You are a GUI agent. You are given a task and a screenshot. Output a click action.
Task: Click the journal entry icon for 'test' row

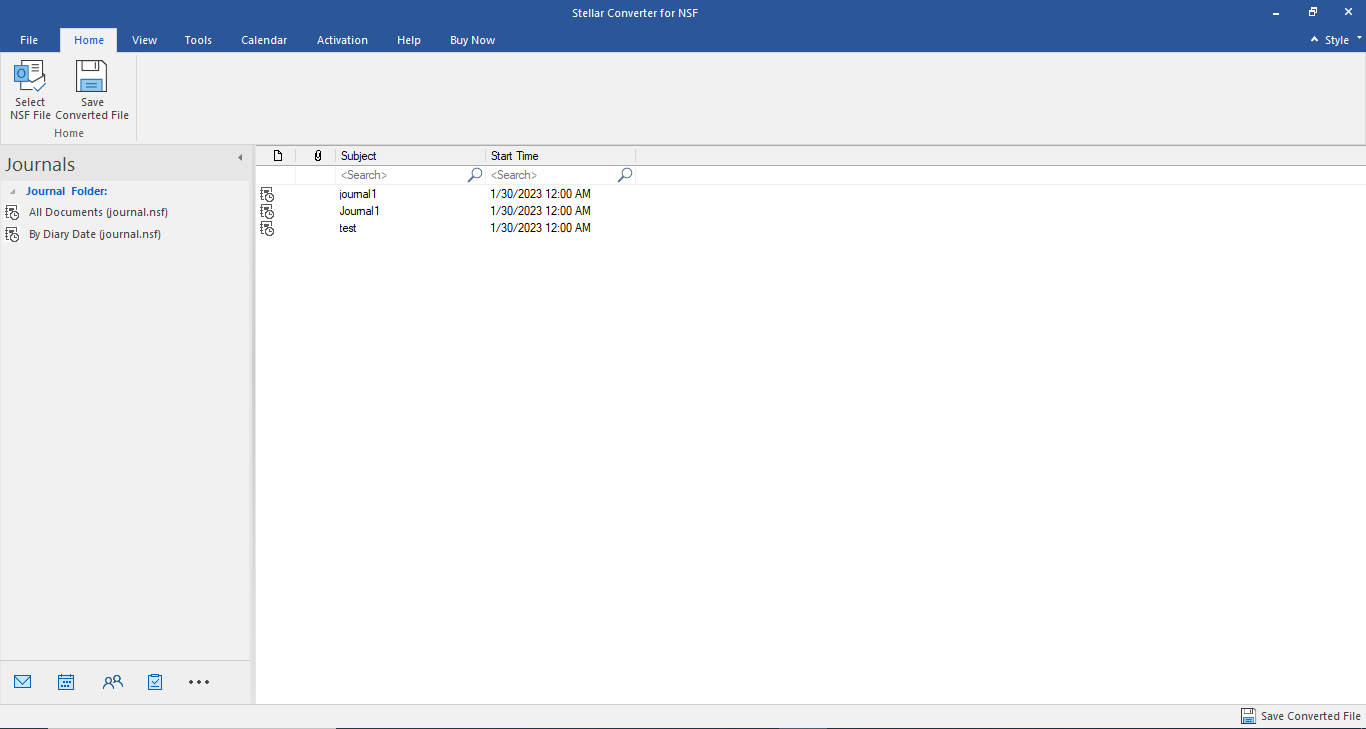[267, 228]
